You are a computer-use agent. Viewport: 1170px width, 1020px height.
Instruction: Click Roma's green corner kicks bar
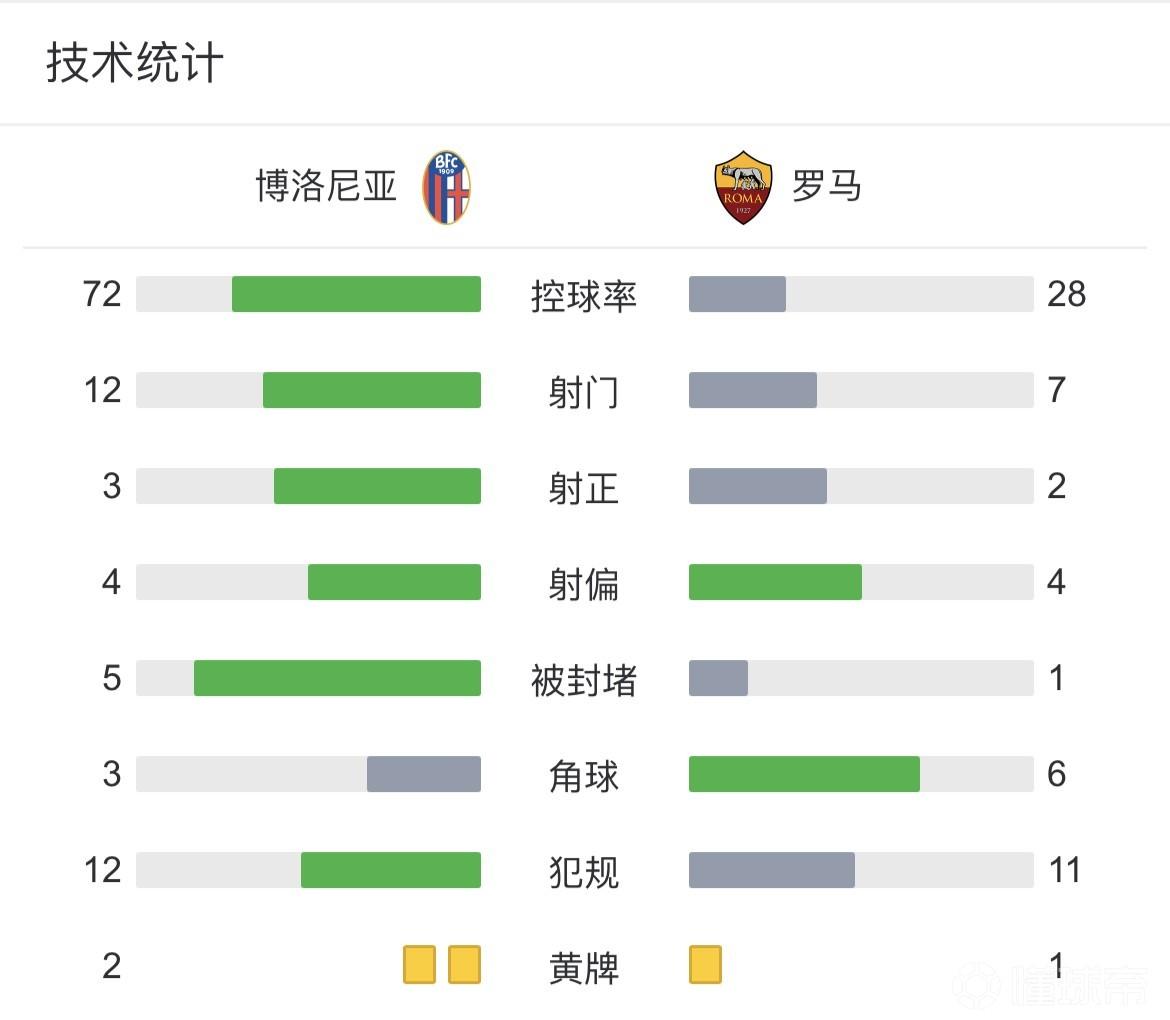pyautogui.click(x=804, y=774)
